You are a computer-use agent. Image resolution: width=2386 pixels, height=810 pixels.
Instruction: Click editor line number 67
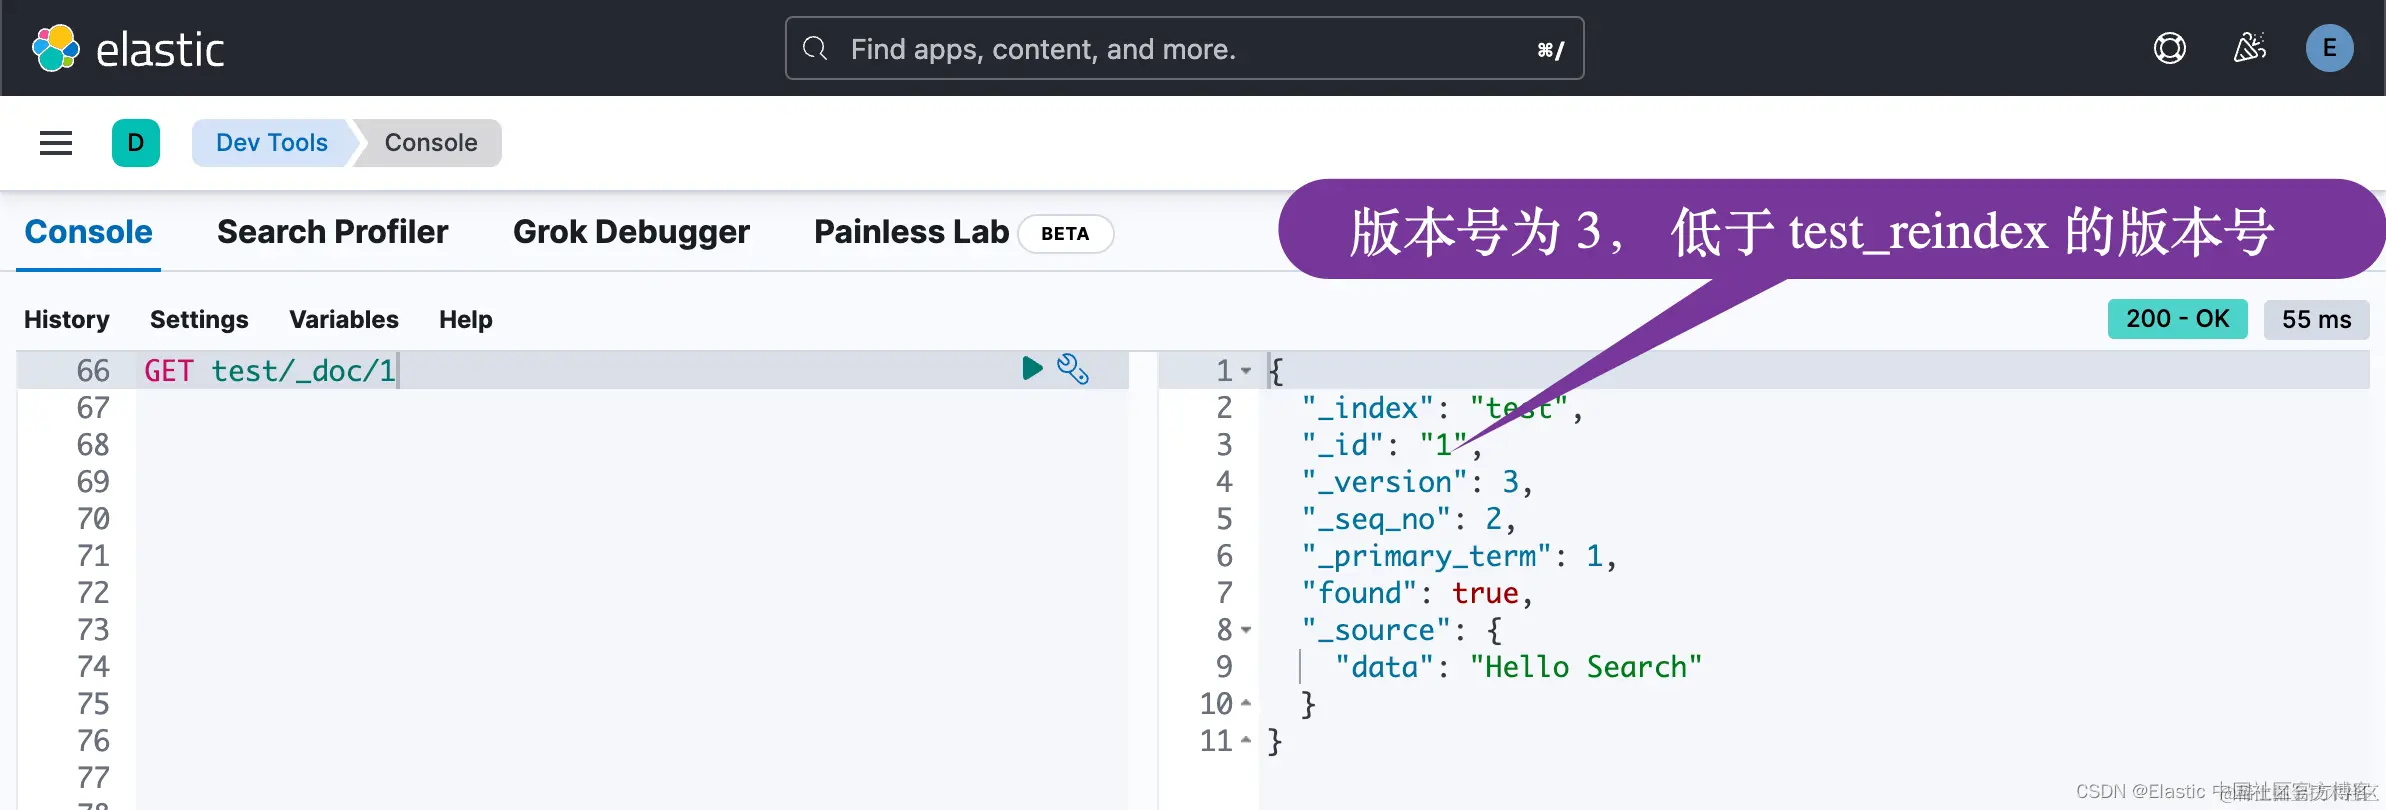93,408
